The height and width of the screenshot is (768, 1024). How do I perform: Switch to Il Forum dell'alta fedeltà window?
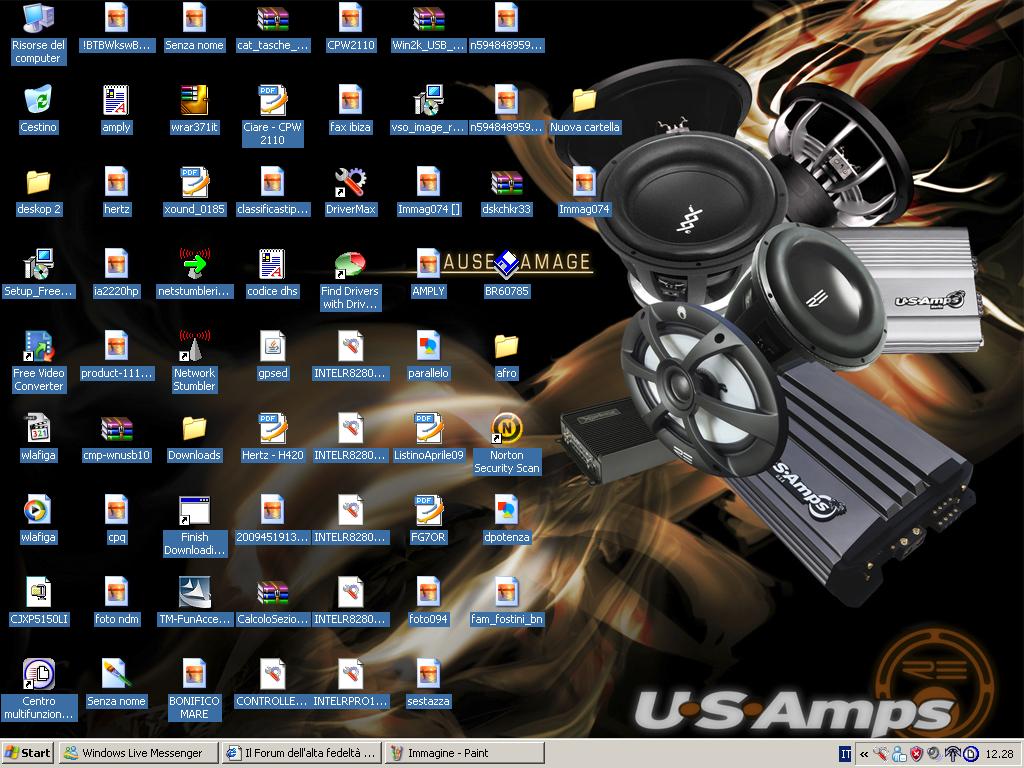[301, 753]
